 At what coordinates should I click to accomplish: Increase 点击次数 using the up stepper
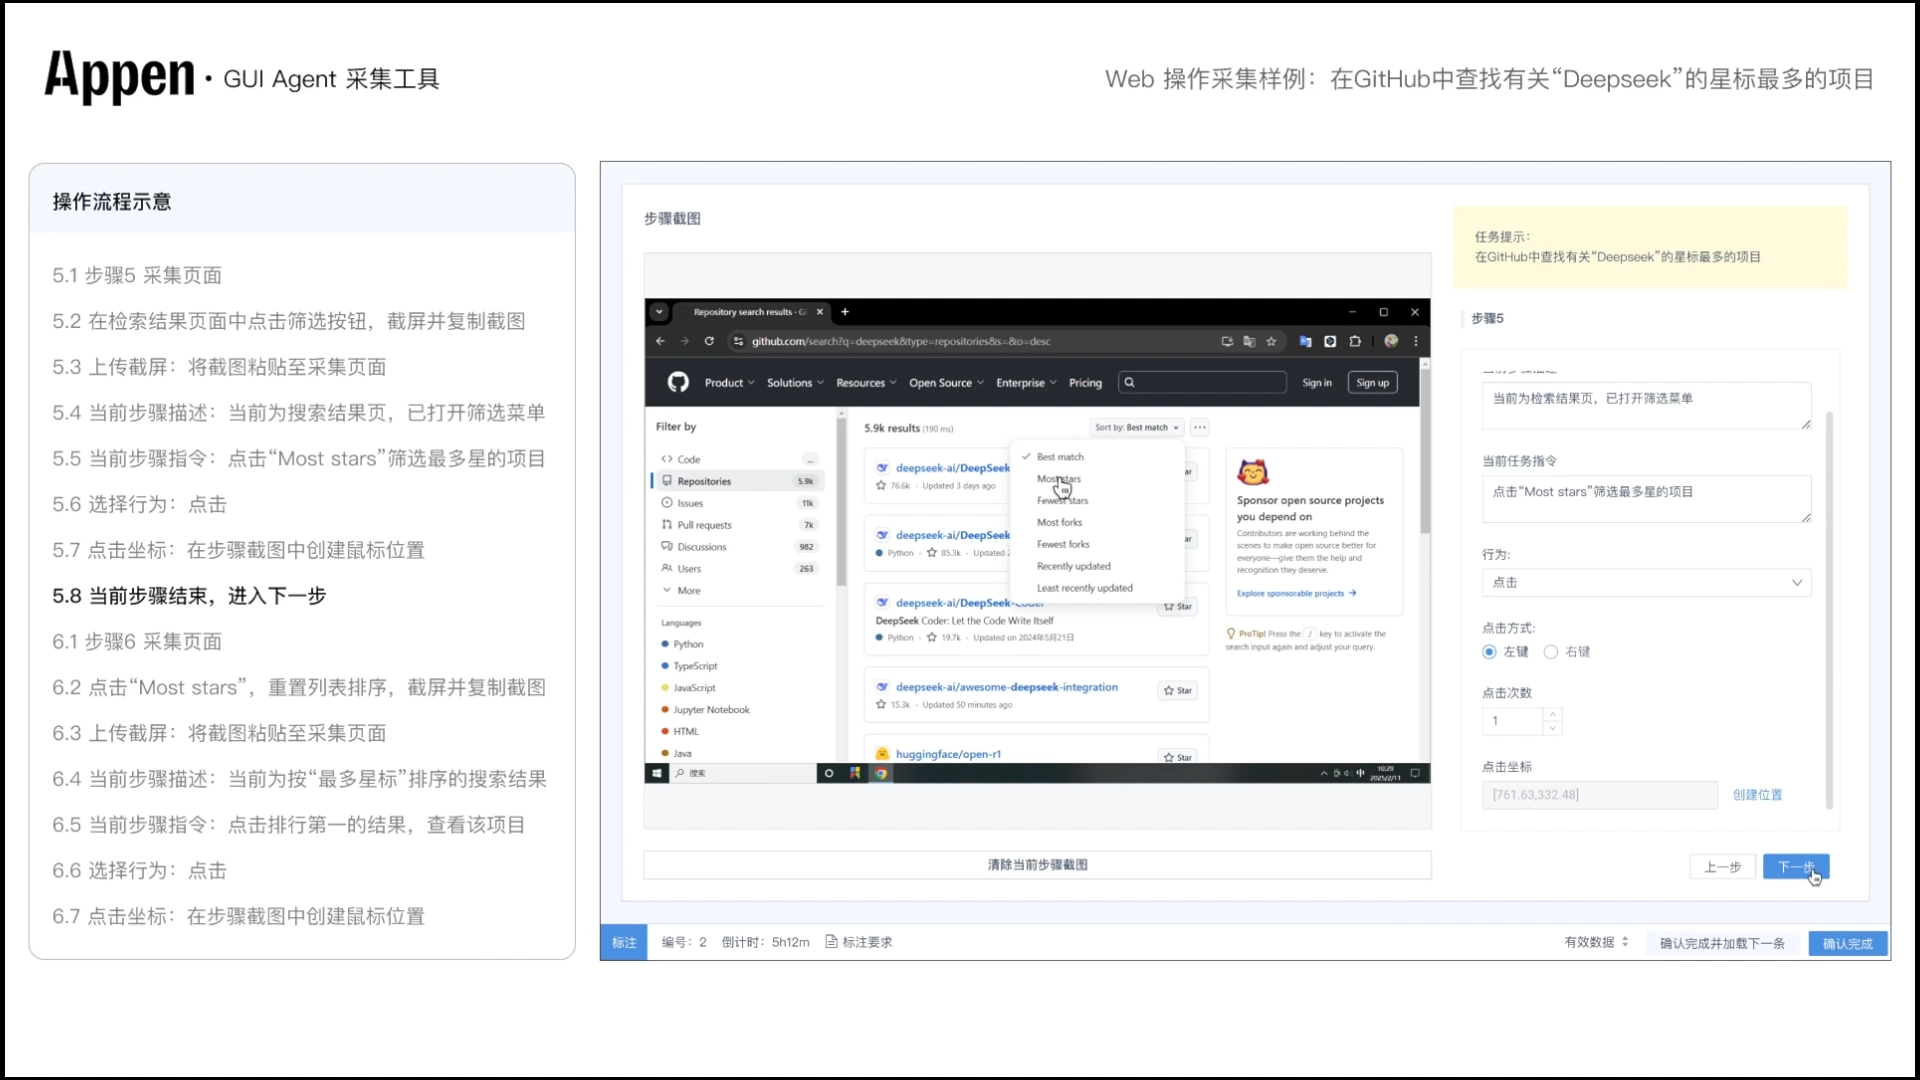(x=1552, y=714)
